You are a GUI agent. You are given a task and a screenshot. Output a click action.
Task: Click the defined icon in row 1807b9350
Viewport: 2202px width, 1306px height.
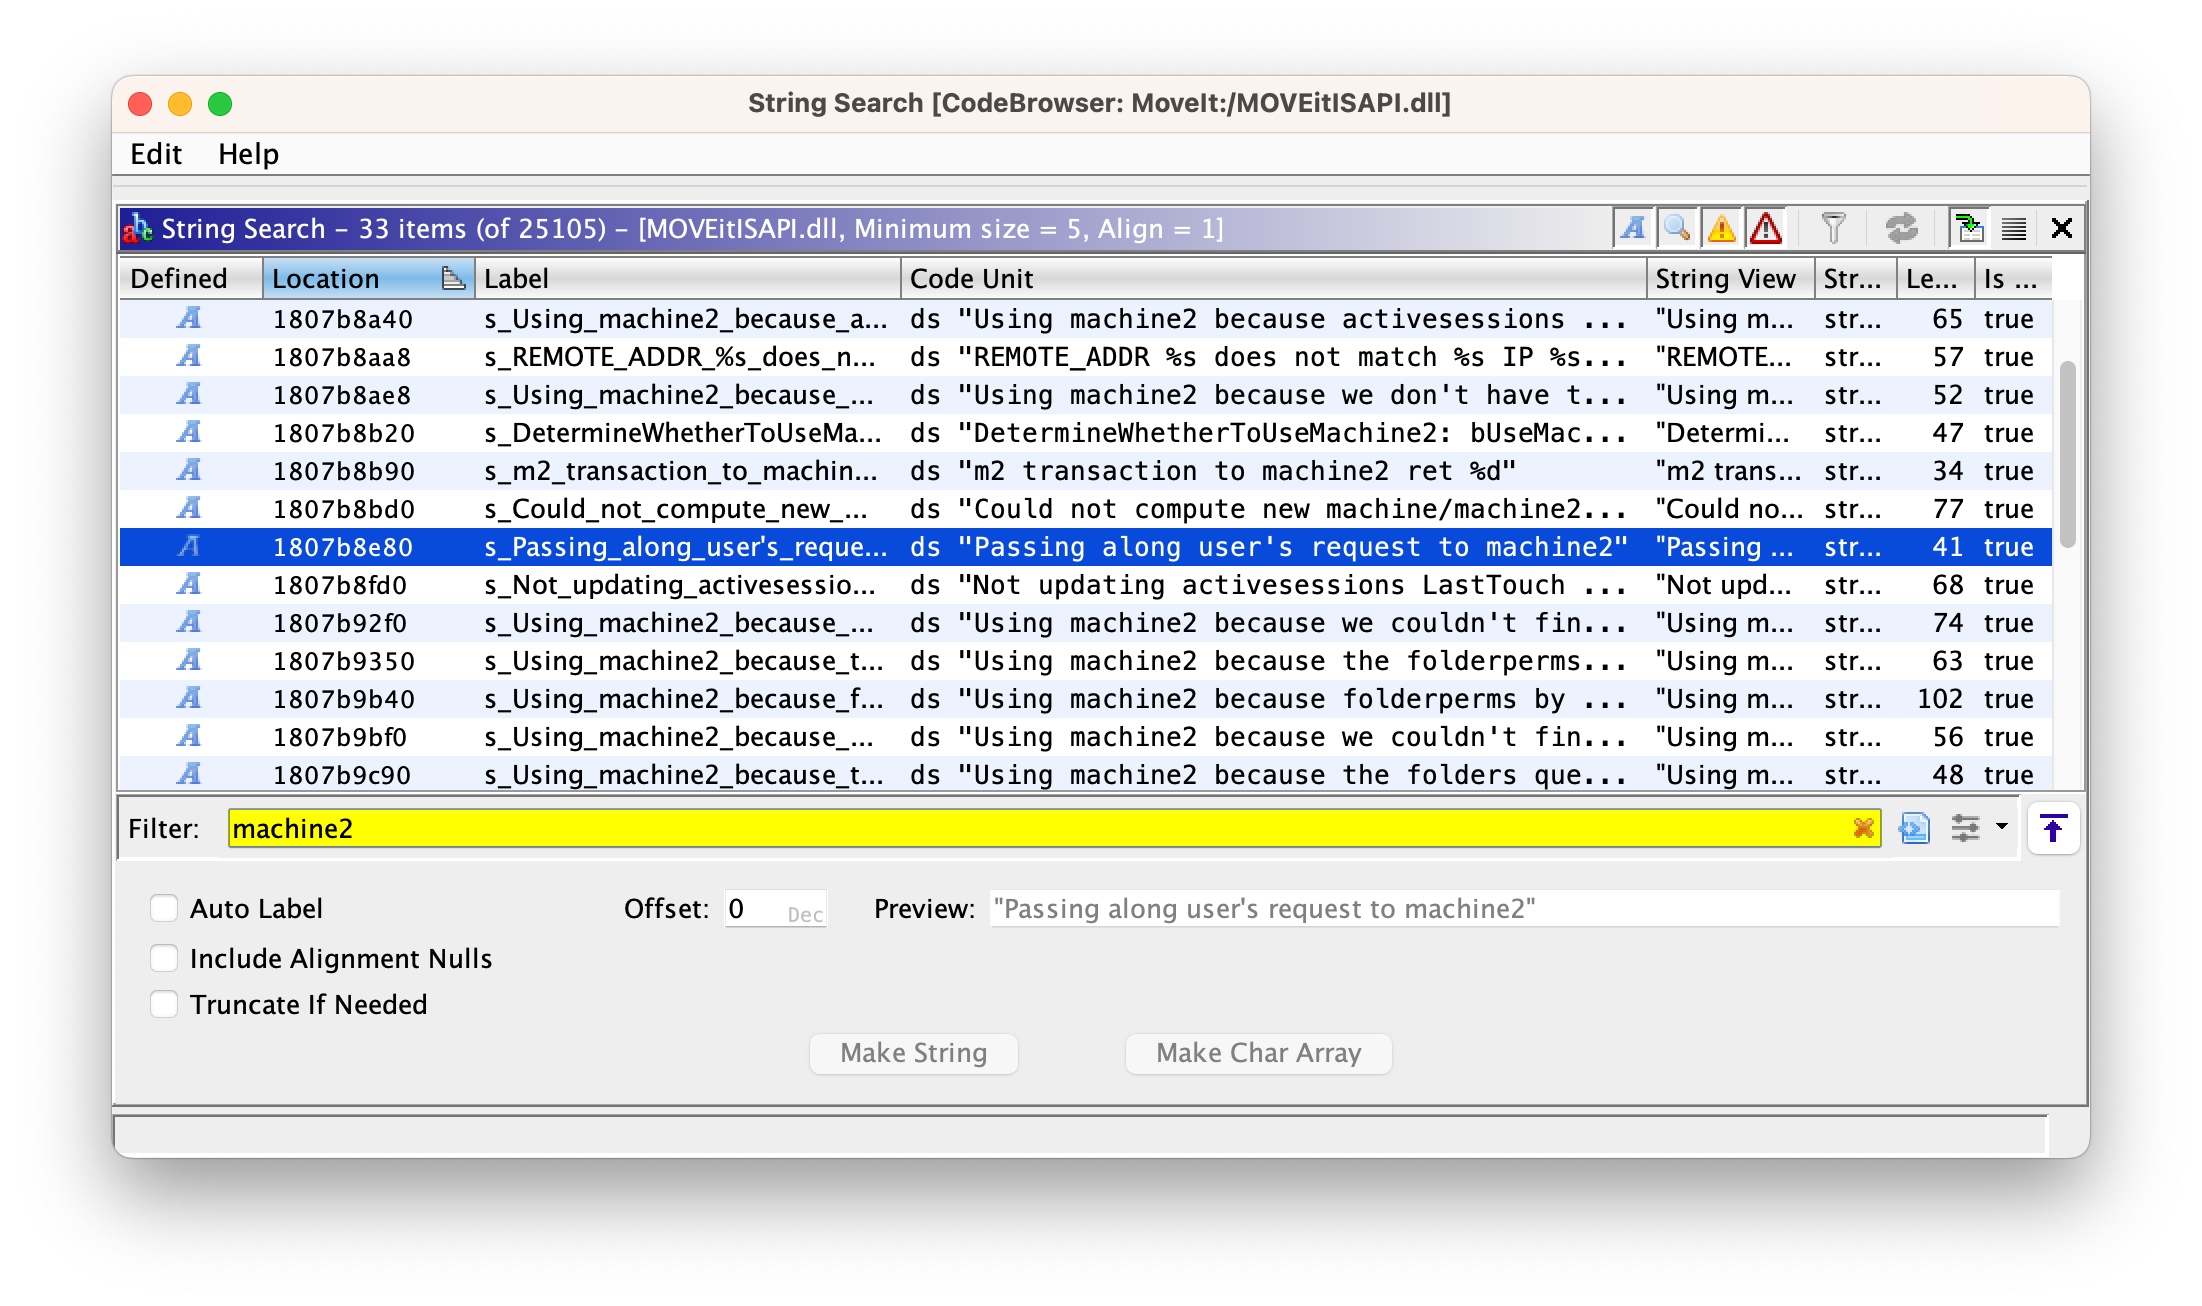coord(189,660)
